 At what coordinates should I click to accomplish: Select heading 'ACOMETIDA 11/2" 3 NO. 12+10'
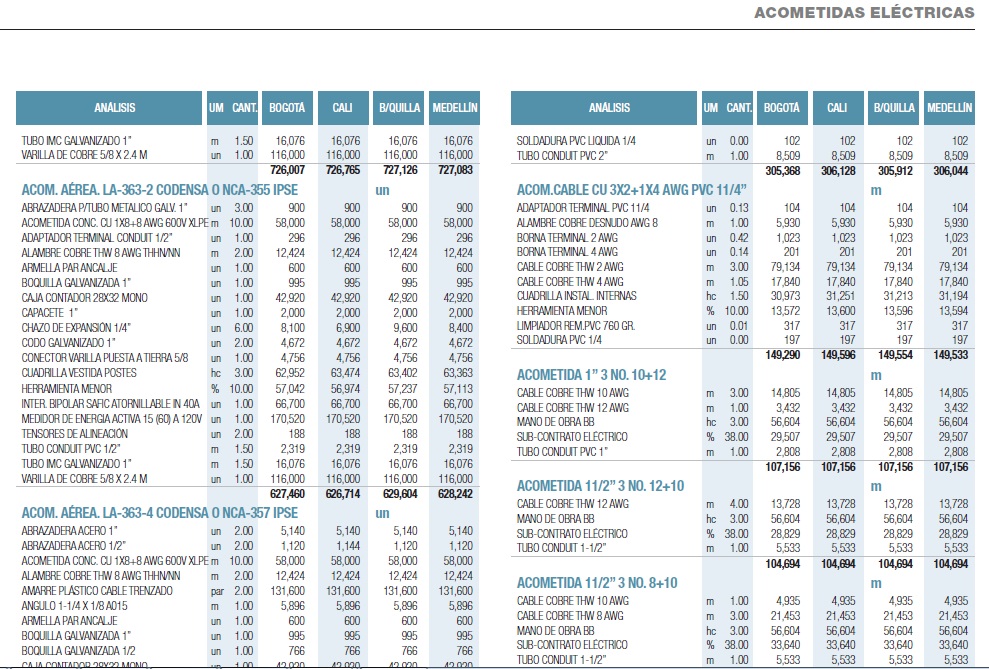tap(600, 486)
